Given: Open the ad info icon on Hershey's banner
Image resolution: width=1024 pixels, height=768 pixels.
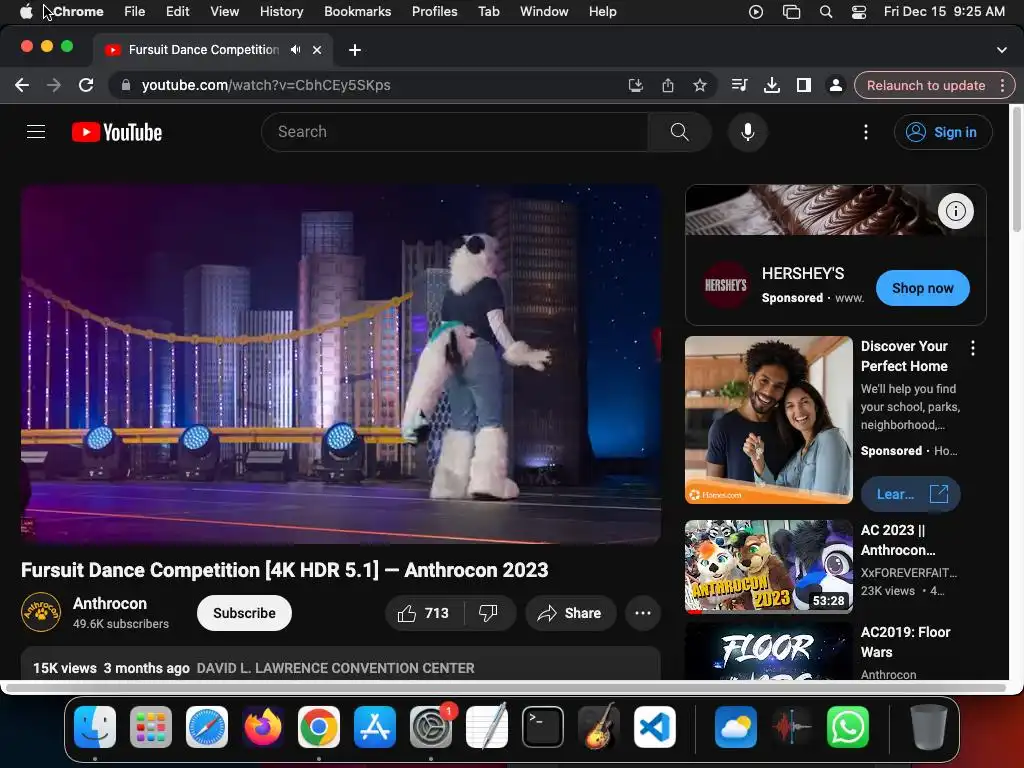Looking at the screenshot, I should (956, 211).
